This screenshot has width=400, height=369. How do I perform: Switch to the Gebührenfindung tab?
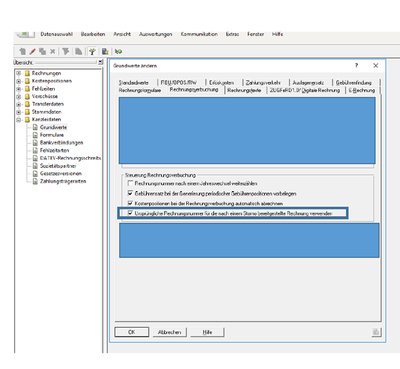tap(354, 82)
